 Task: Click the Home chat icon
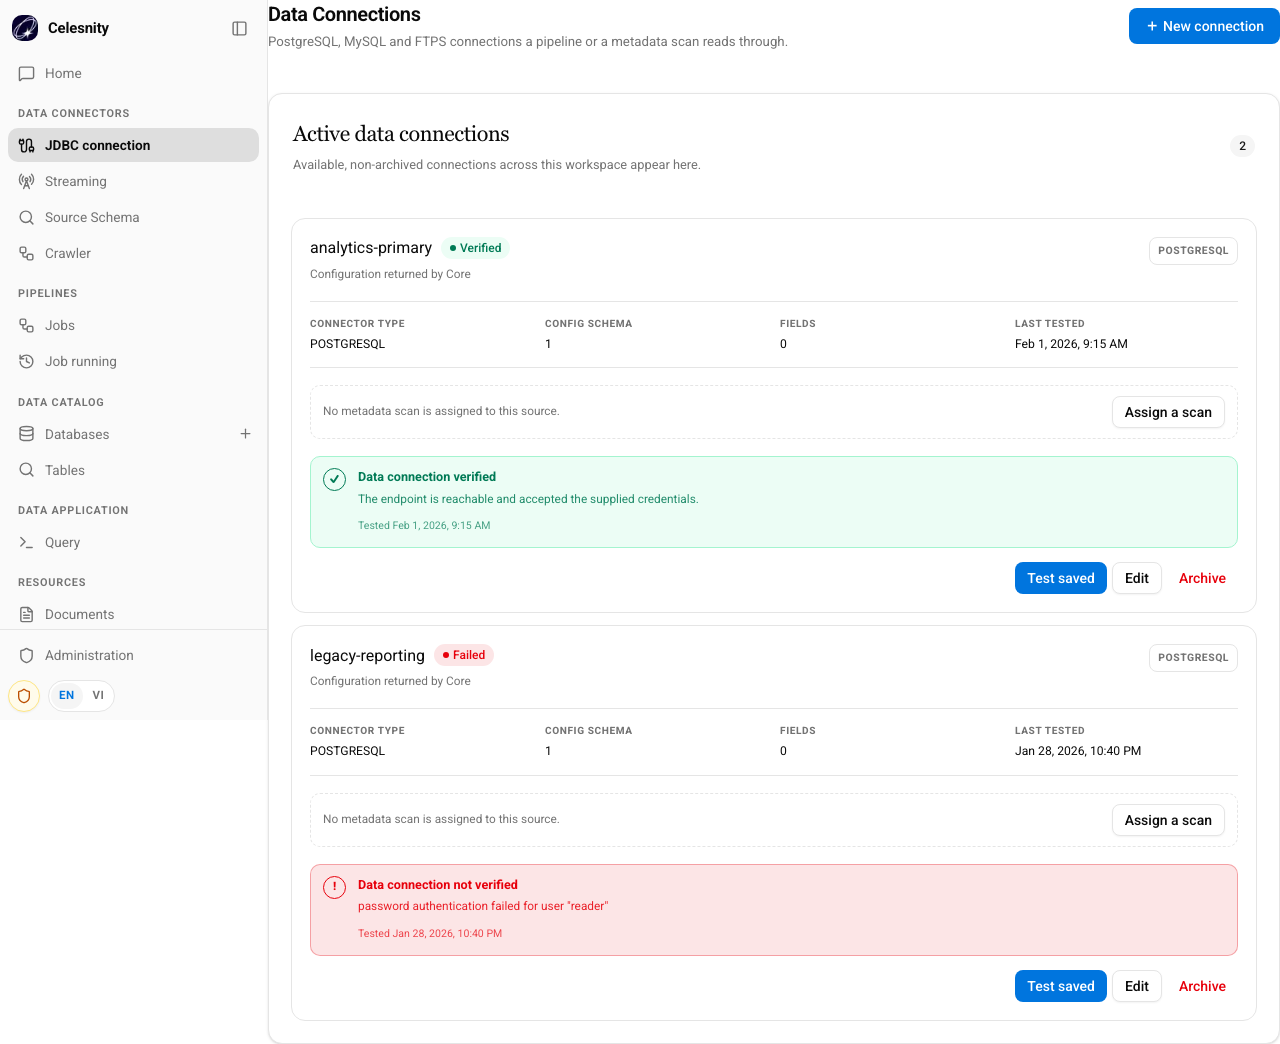tap(27, 73)
